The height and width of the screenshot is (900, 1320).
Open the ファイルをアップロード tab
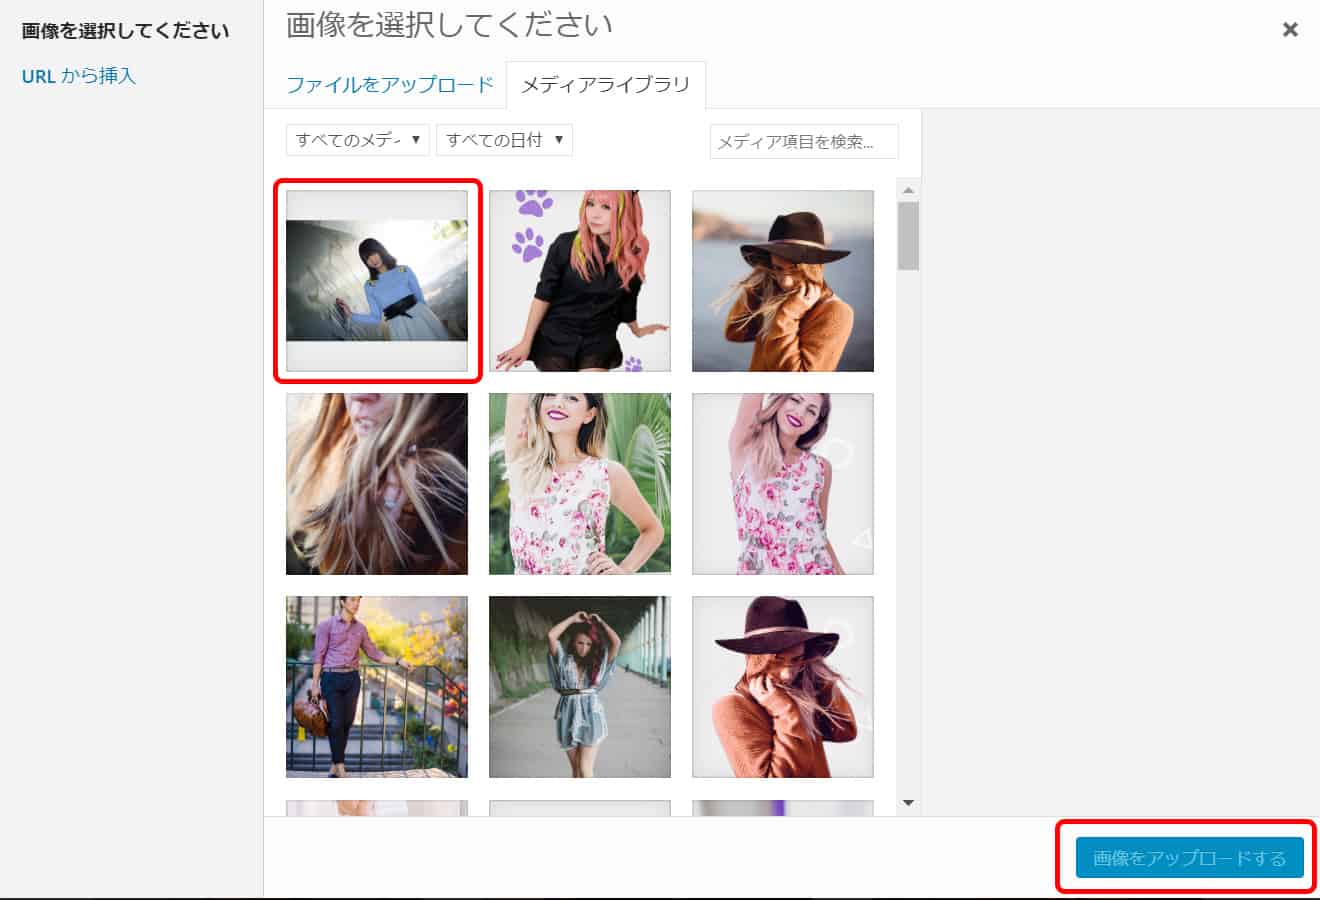[x=390, y=85]
